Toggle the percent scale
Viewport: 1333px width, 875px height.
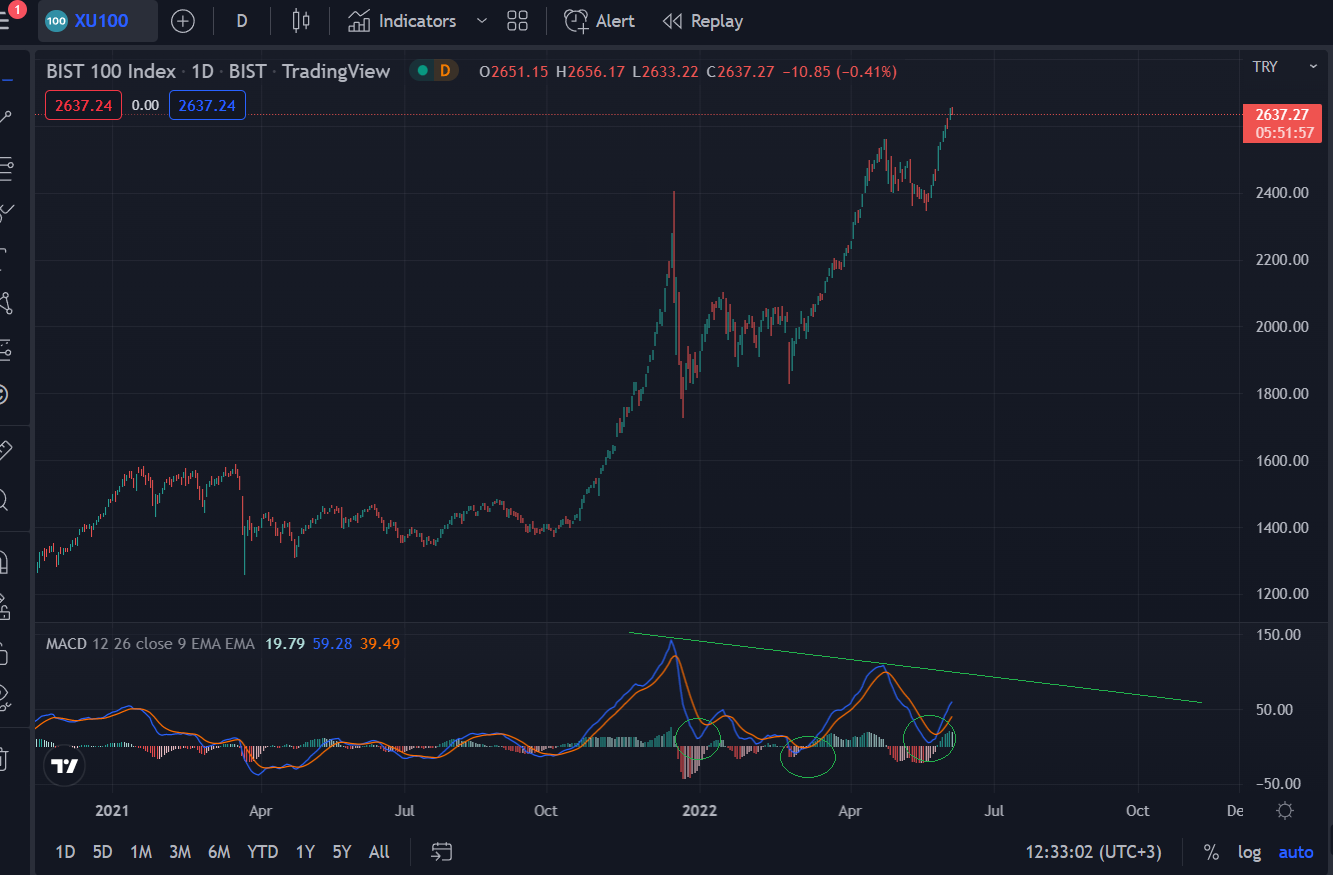point(1211,852)
